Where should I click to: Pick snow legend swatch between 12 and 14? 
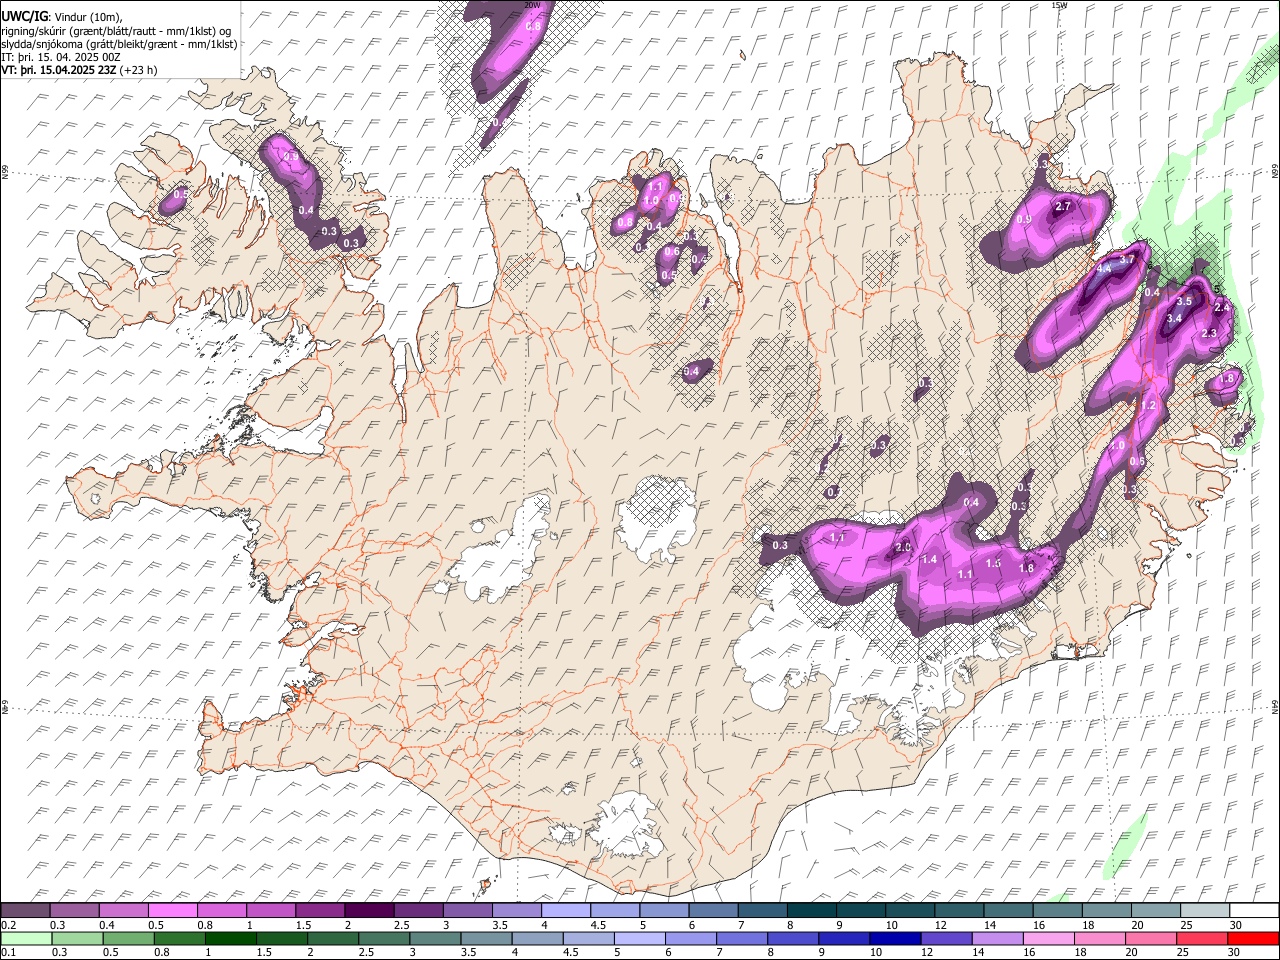pyautogui.click(x=958, y=910)
